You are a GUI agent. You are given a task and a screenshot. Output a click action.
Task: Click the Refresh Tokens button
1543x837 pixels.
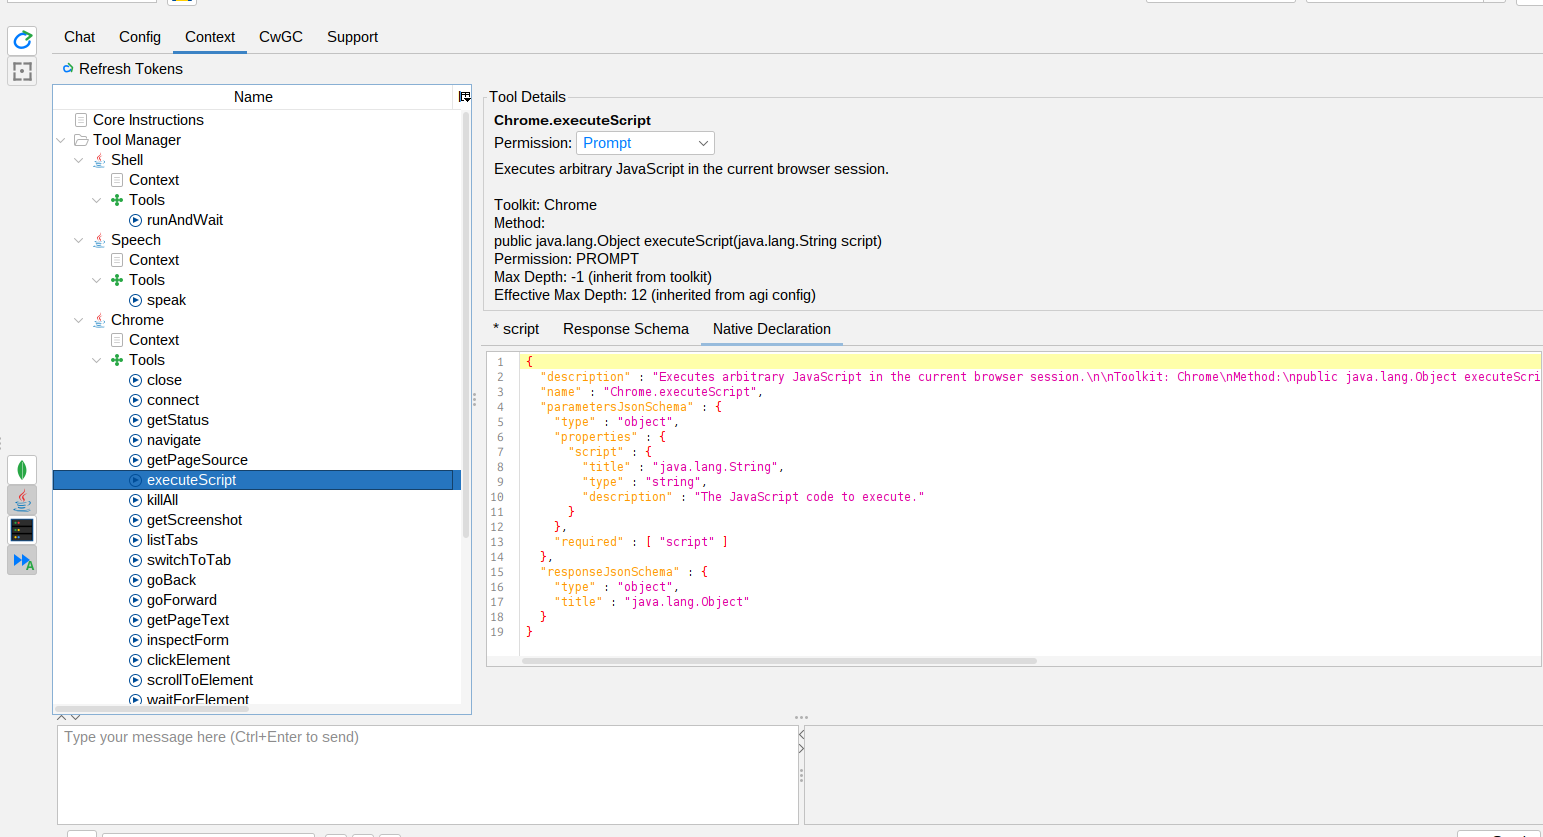[x=122, y=69]
